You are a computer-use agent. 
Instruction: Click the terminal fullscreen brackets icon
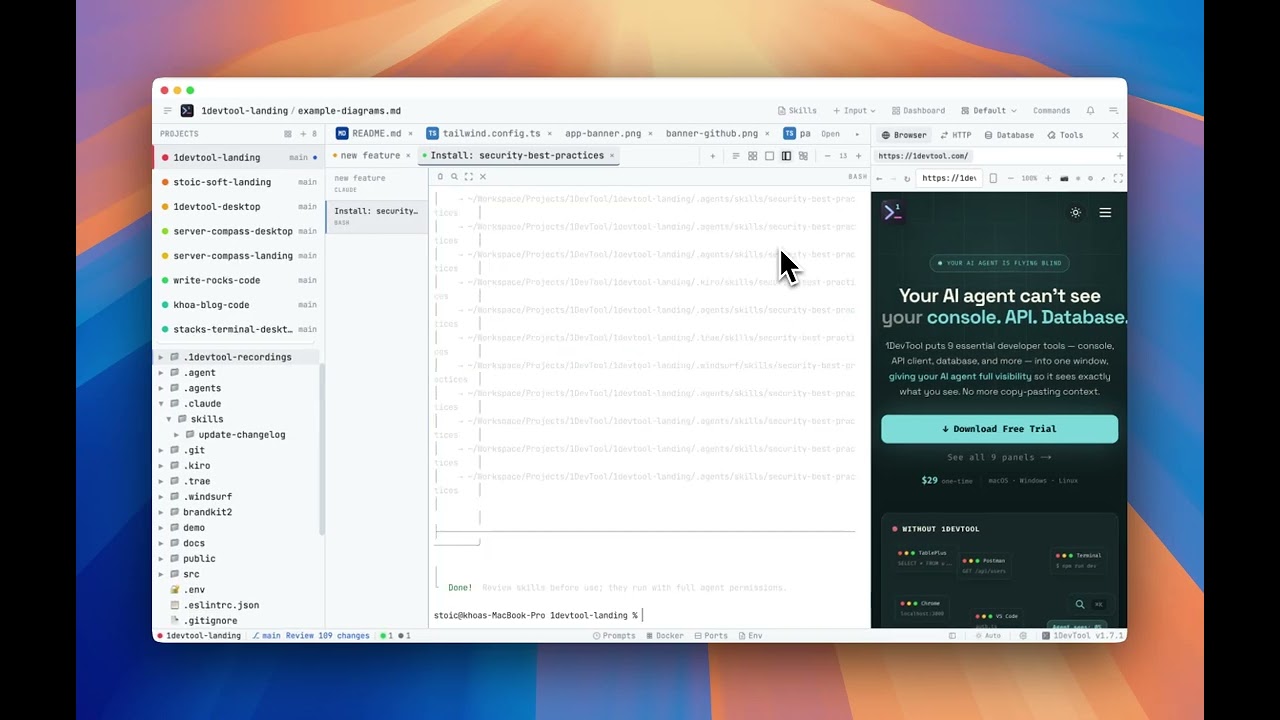click(468, 177)
